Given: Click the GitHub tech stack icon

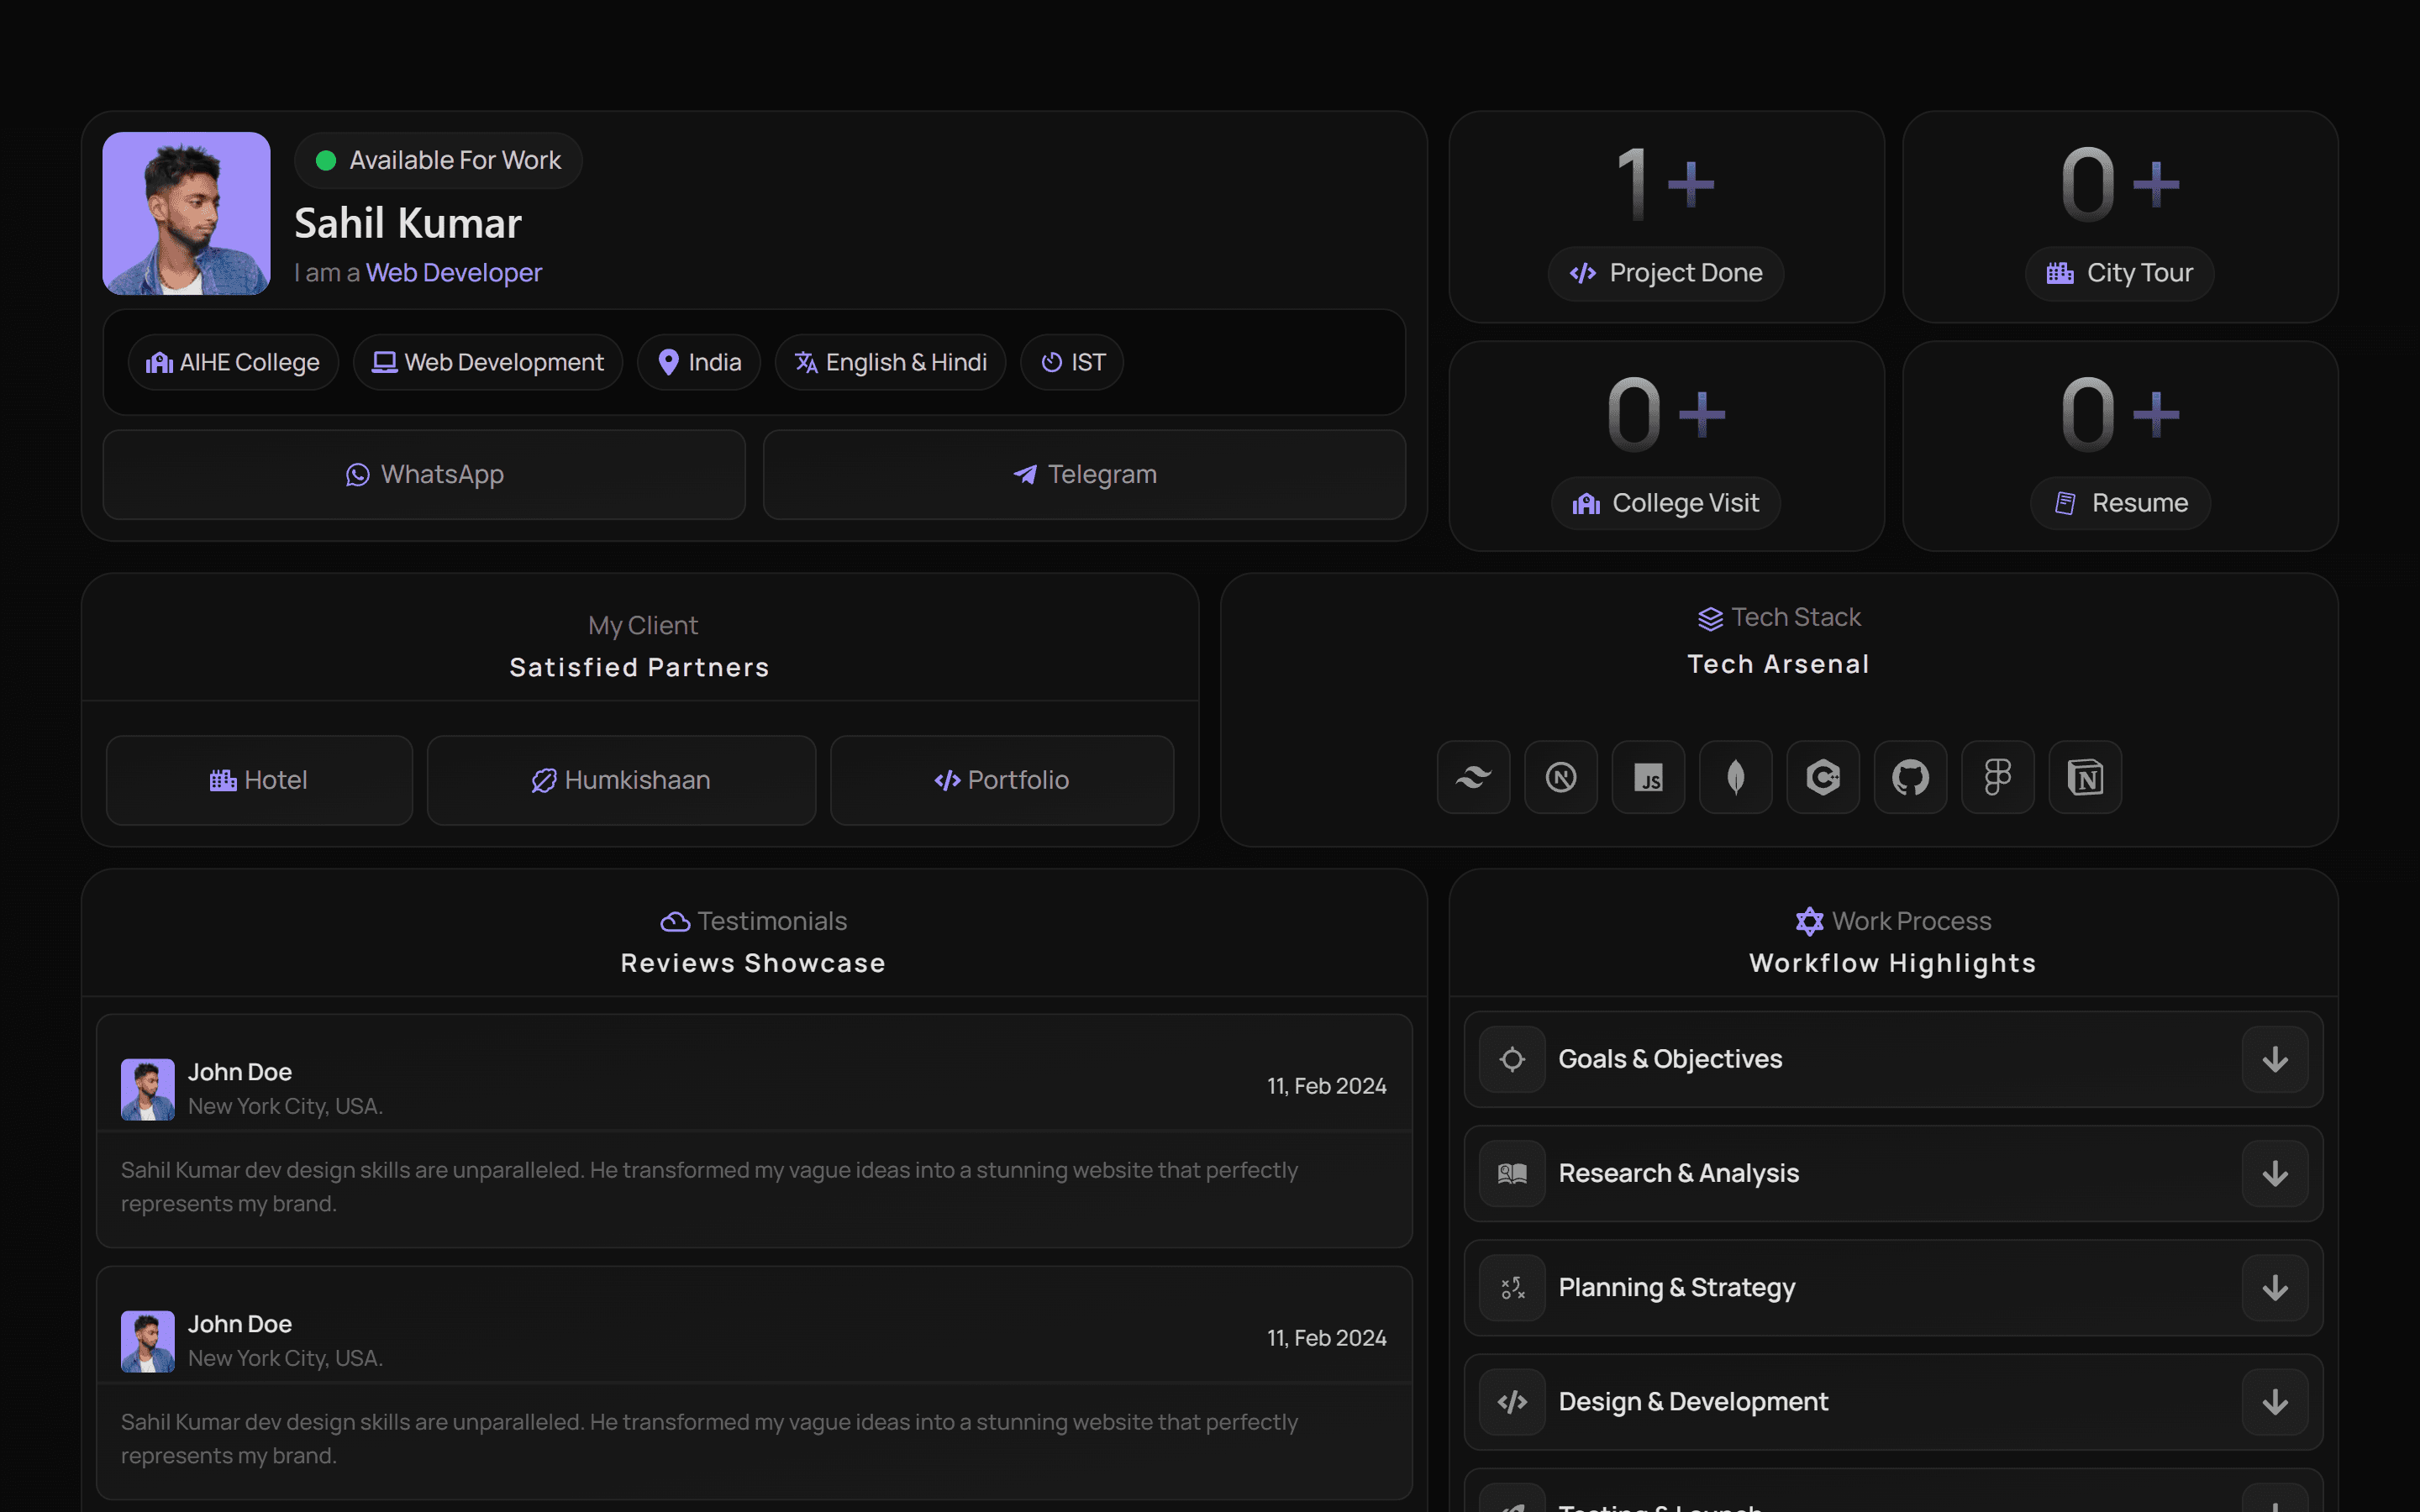Looking at the screenshot, I should point(1910,777).
